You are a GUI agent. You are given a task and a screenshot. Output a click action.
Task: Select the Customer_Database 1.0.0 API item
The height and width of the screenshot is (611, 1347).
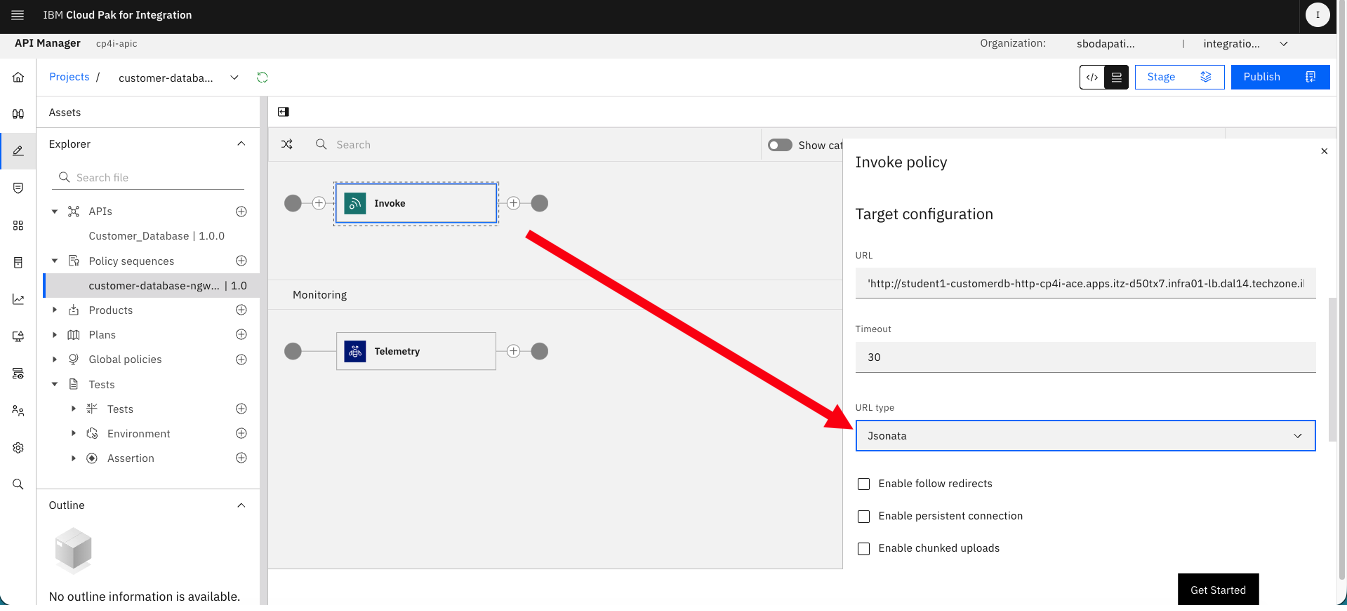coord(156,236)
